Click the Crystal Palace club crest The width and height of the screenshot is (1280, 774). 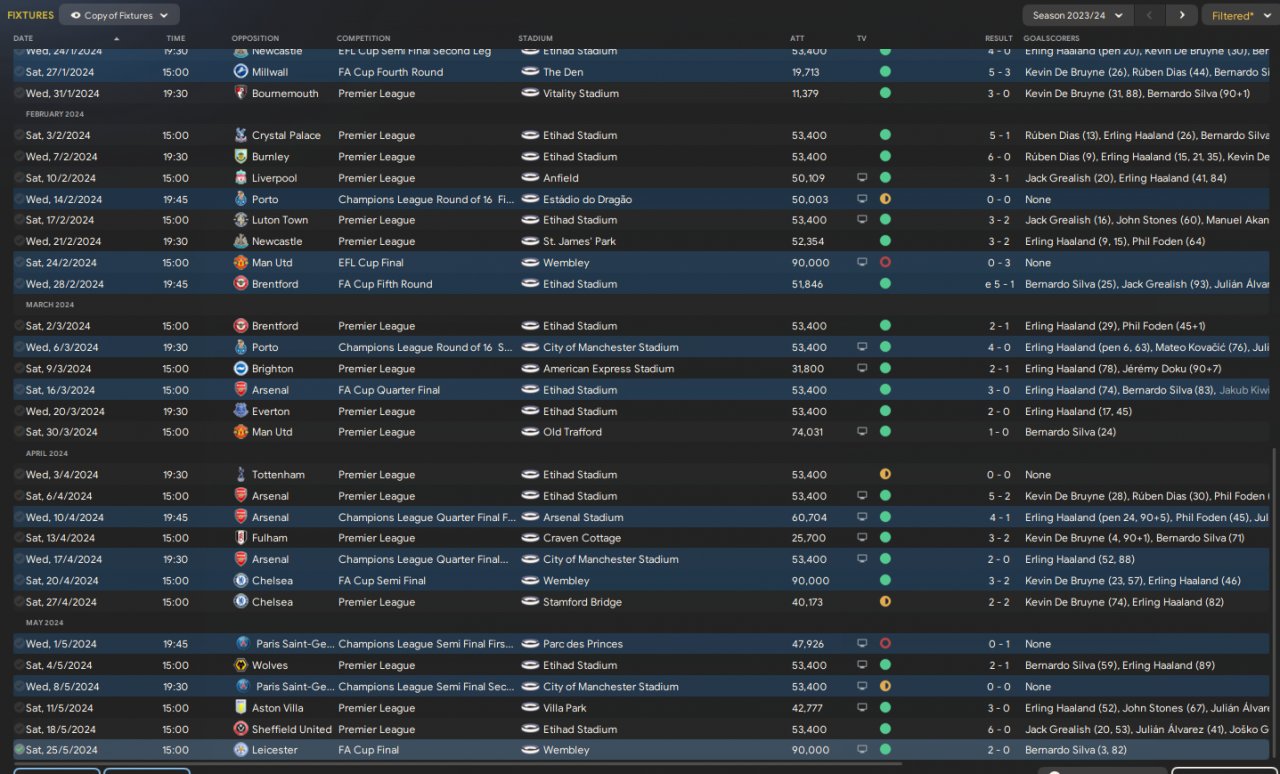[x=240, y=135]
